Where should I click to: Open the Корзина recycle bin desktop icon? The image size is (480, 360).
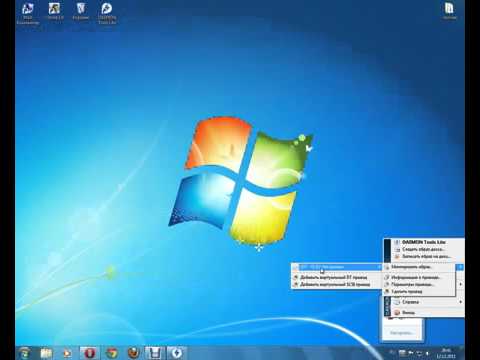[81, 12]
